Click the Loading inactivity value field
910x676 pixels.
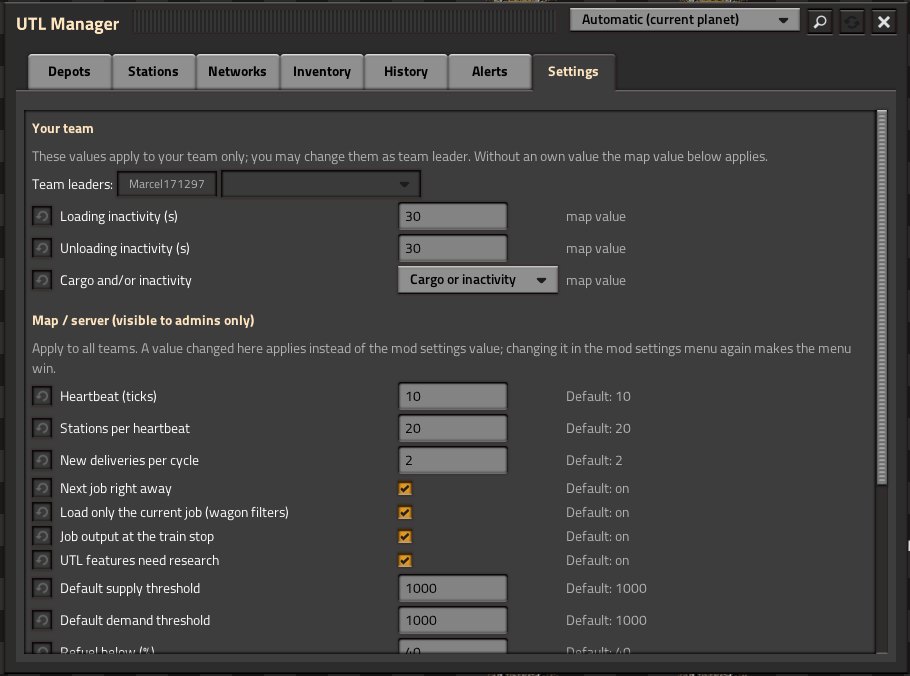point(453,216)
